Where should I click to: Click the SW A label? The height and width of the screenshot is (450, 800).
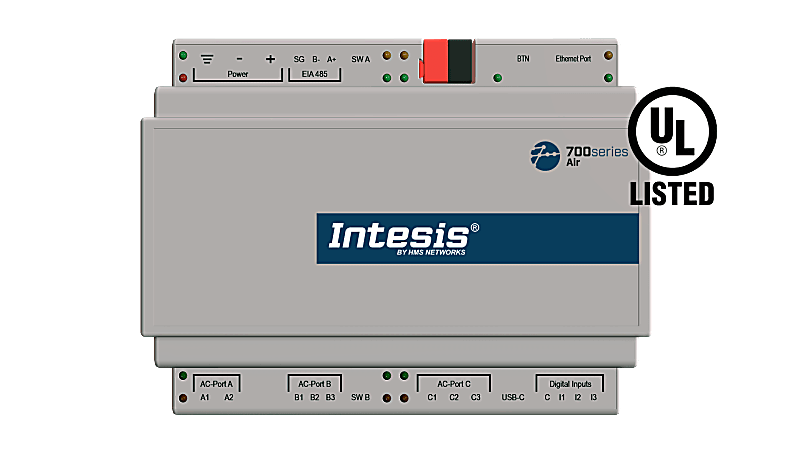pos(360,59)
